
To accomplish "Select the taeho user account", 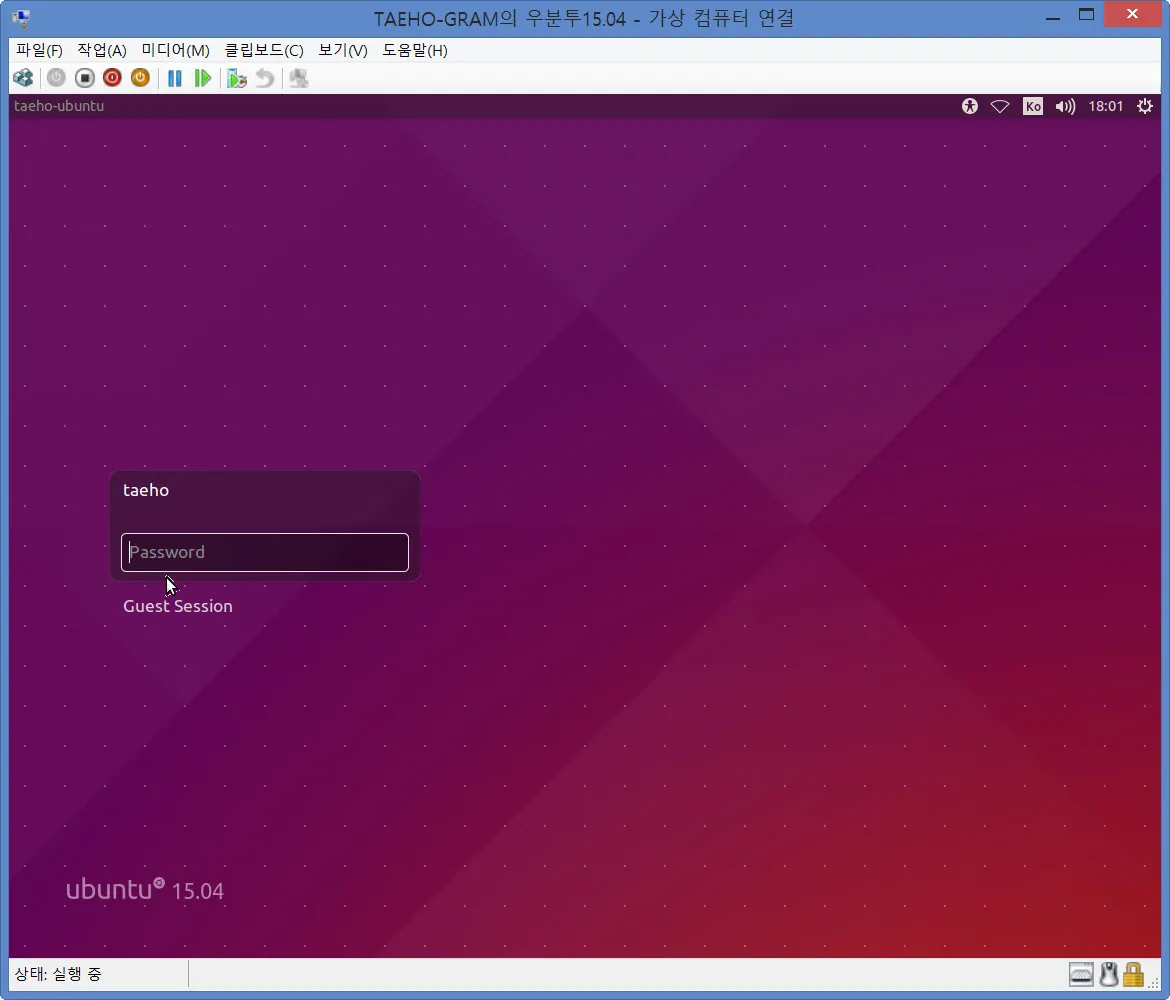I will (146, 490).
